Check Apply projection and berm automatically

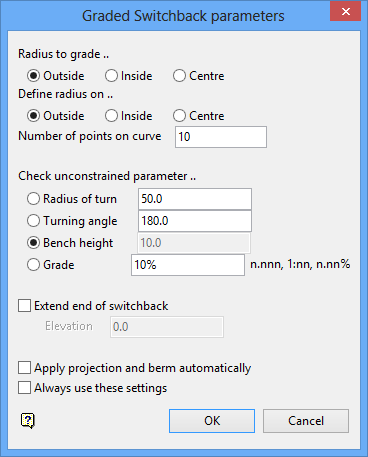pos(134,368)
